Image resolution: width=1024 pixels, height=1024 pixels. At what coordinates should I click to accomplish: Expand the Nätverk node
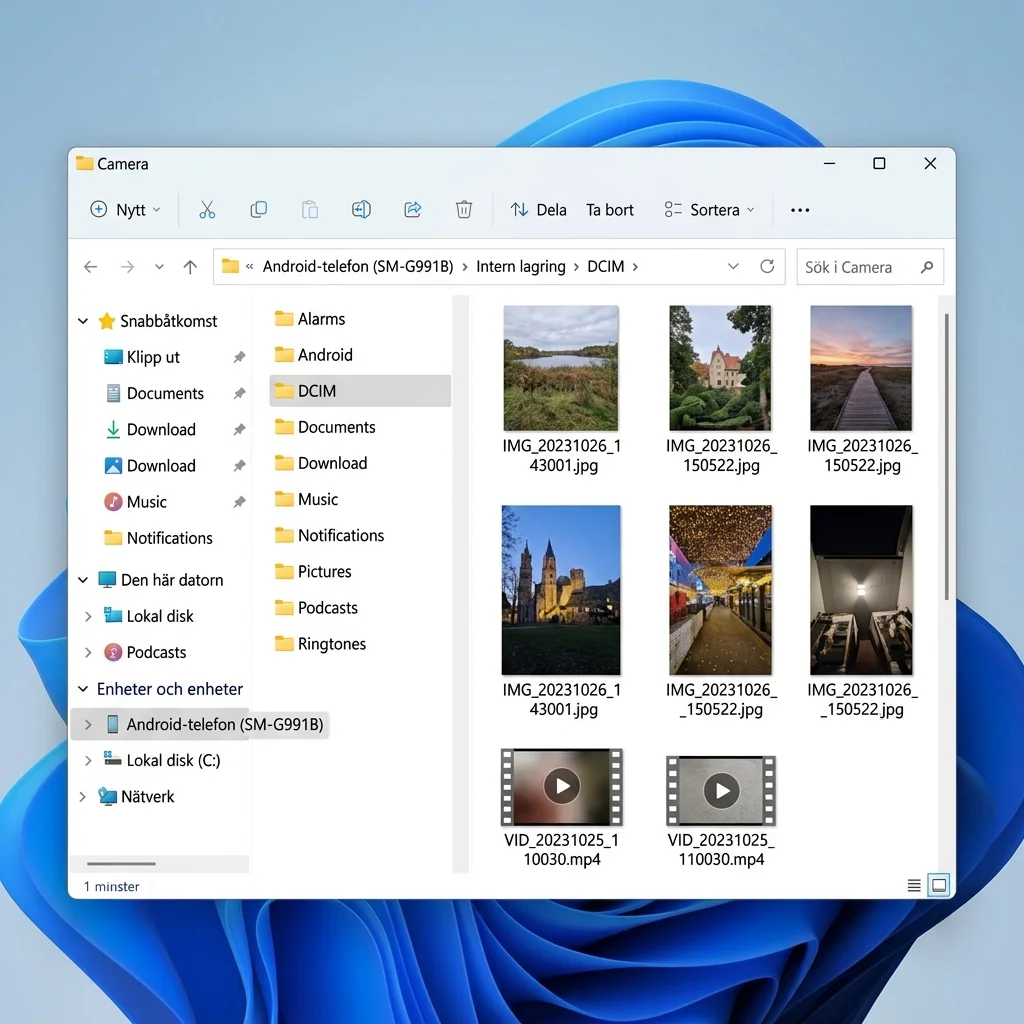pos(82,796)
